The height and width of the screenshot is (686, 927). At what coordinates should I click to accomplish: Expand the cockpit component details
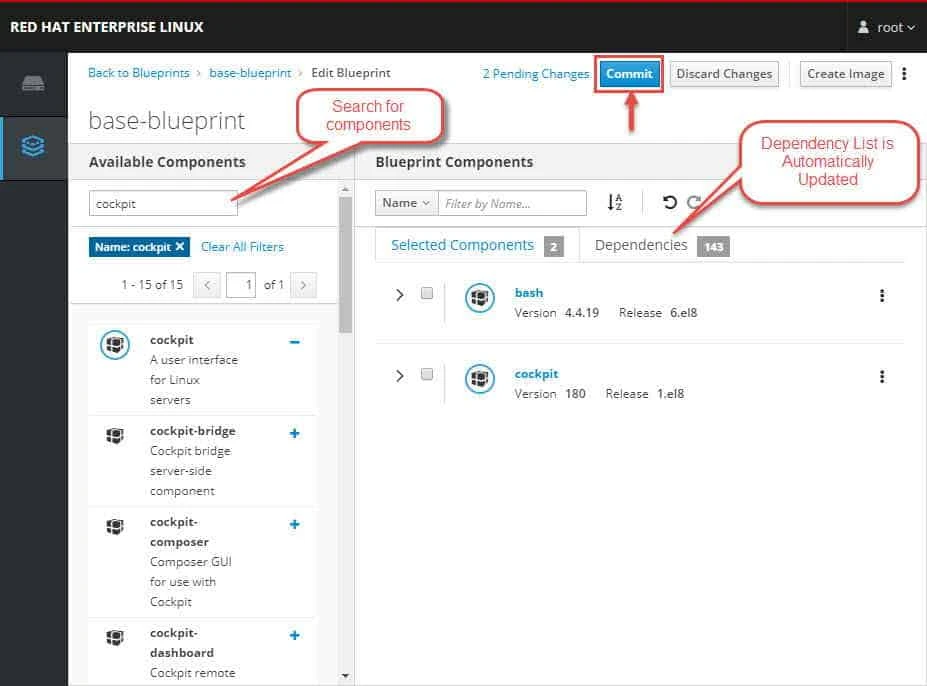pyautogui.click(x=399, y=375)
